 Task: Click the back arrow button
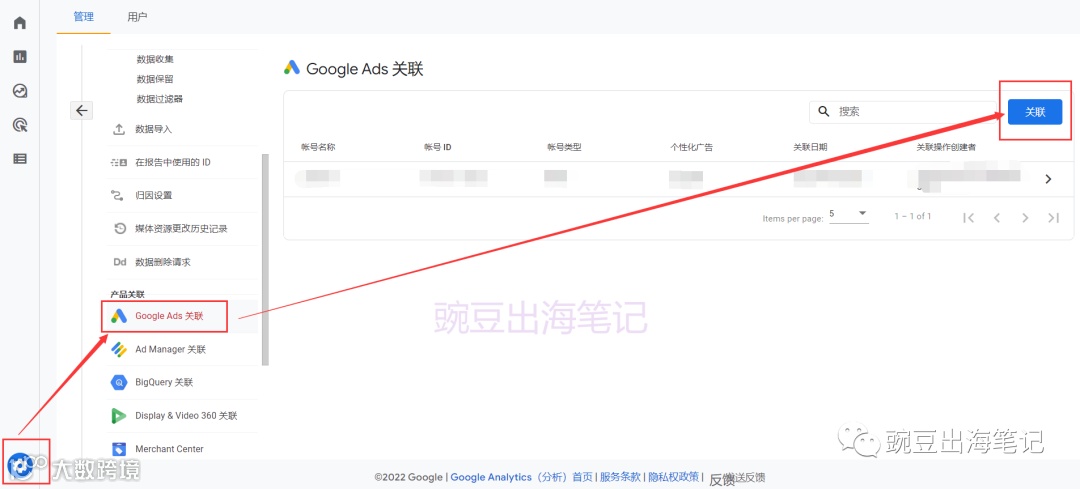coord(81,110)
